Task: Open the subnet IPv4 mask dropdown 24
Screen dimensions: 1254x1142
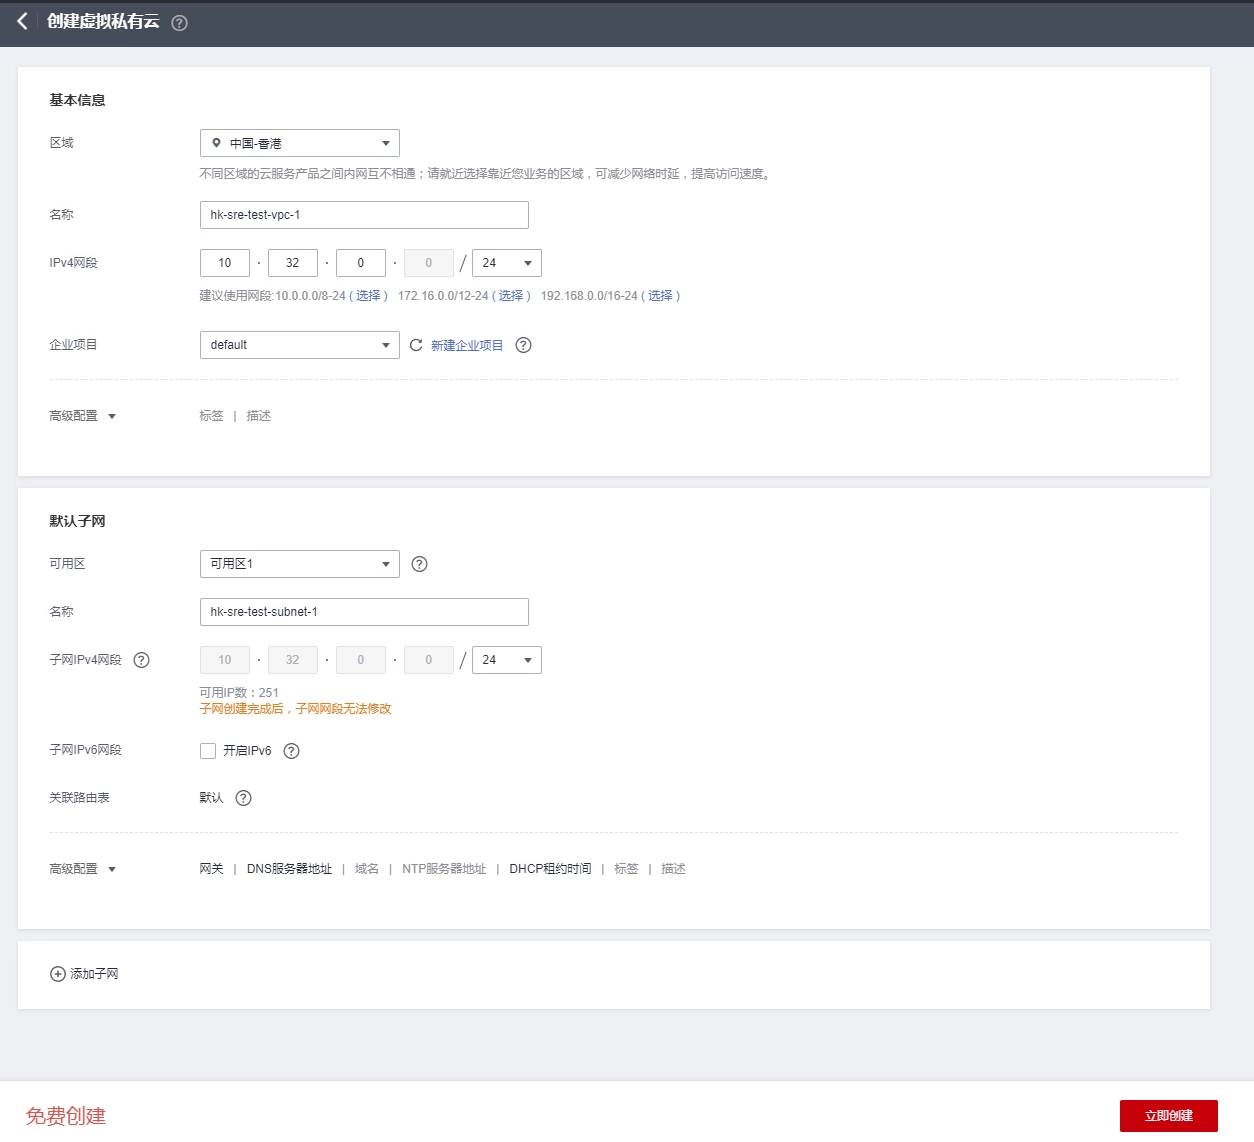Action: pyautogui.click(x=507, y=660)
